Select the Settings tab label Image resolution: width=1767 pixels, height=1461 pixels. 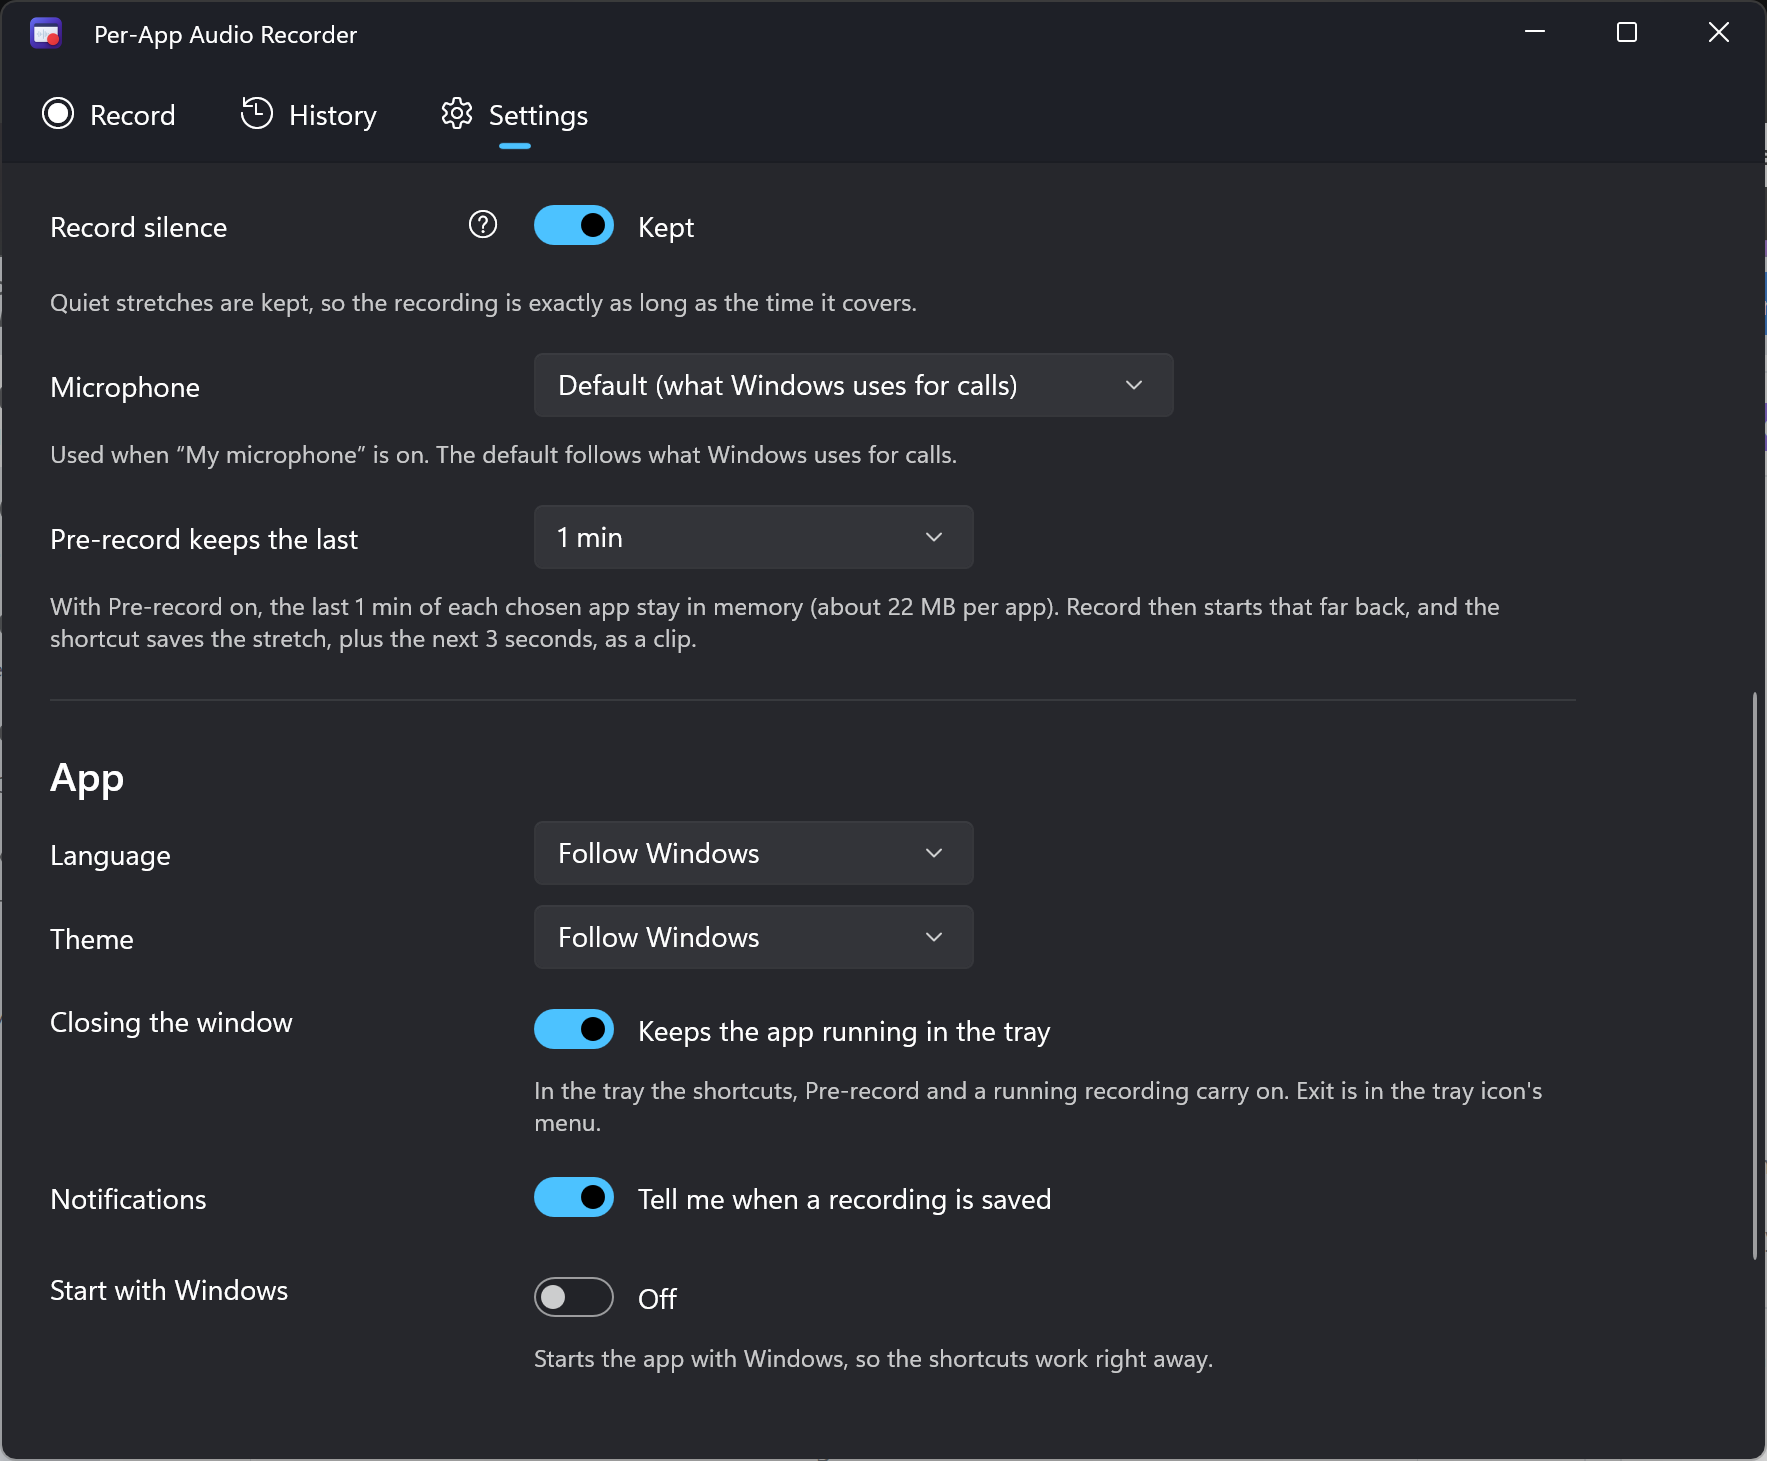coord(538,116)
